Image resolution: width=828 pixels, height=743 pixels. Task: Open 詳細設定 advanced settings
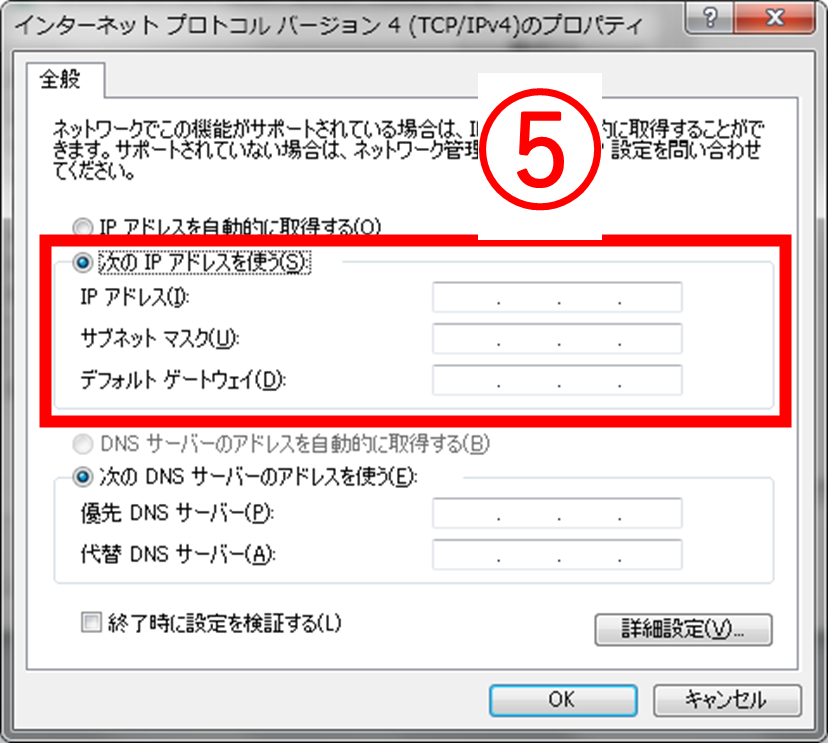[683, 629]
